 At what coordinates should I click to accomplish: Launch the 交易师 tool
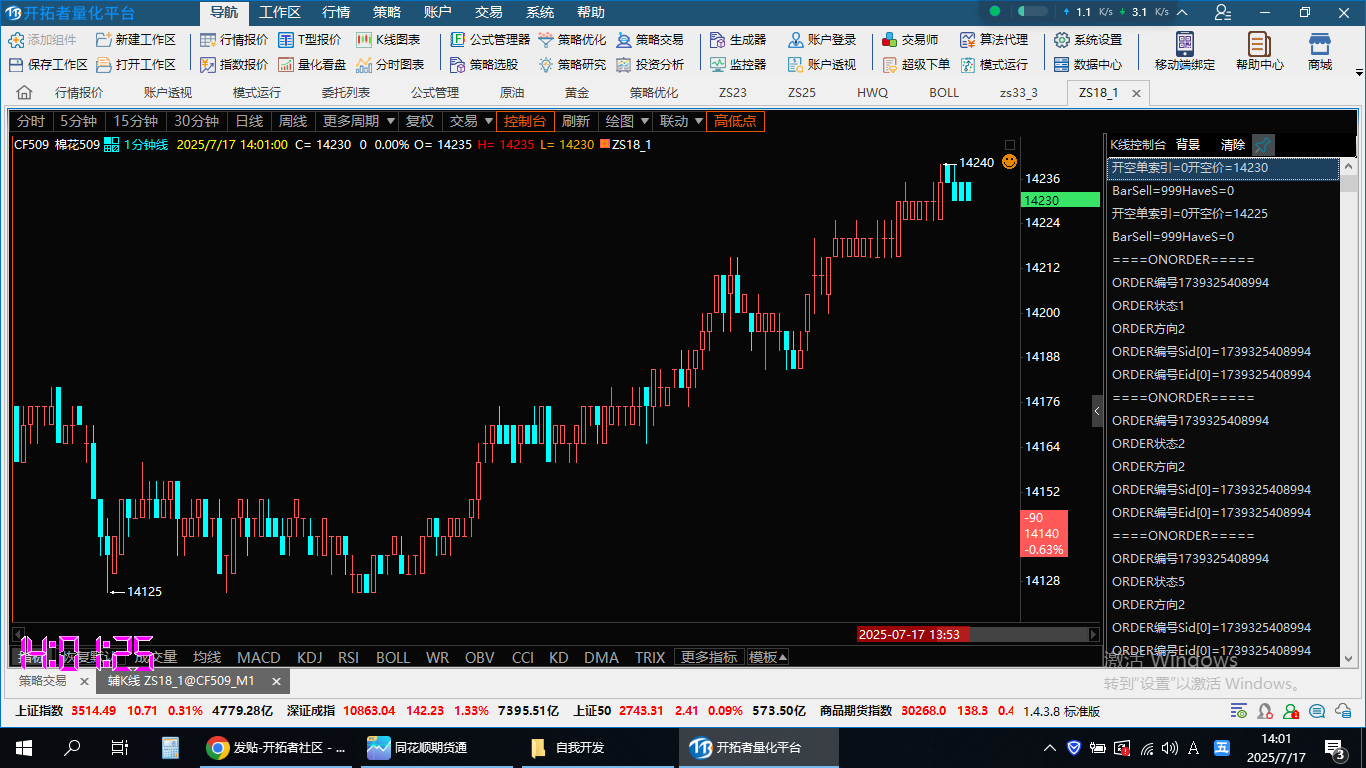click(910, 40)
